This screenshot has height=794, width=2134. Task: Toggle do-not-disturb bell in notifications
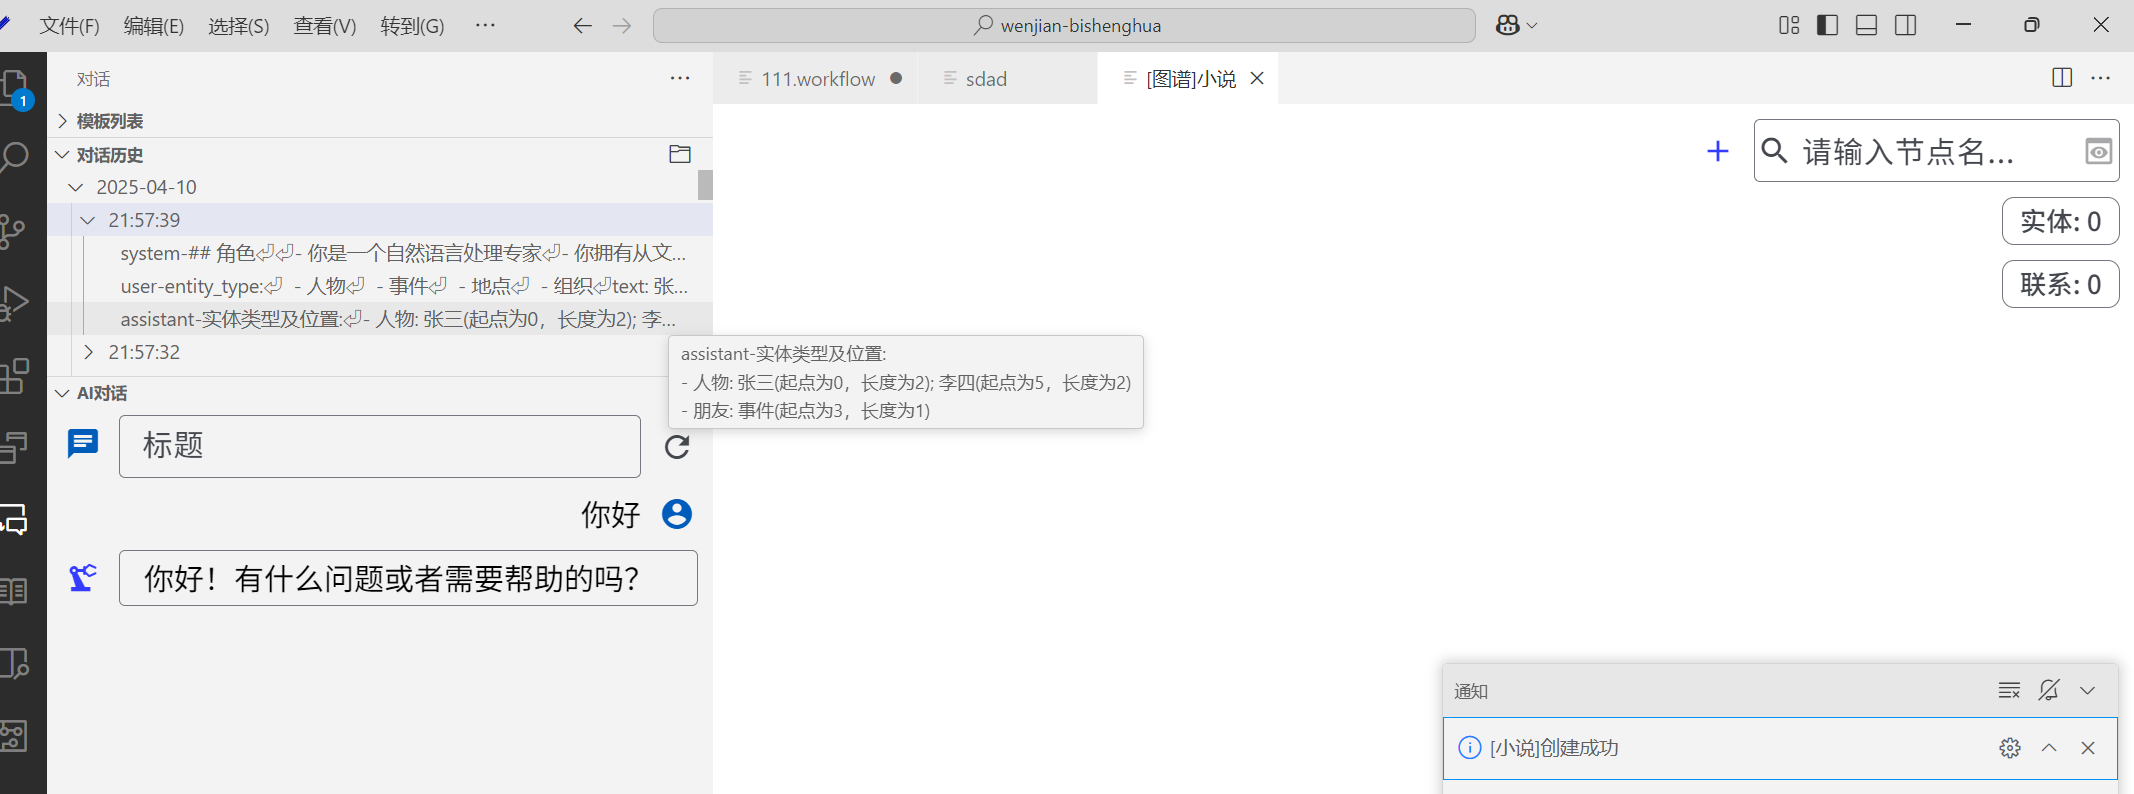click(x=2048, y=691)
